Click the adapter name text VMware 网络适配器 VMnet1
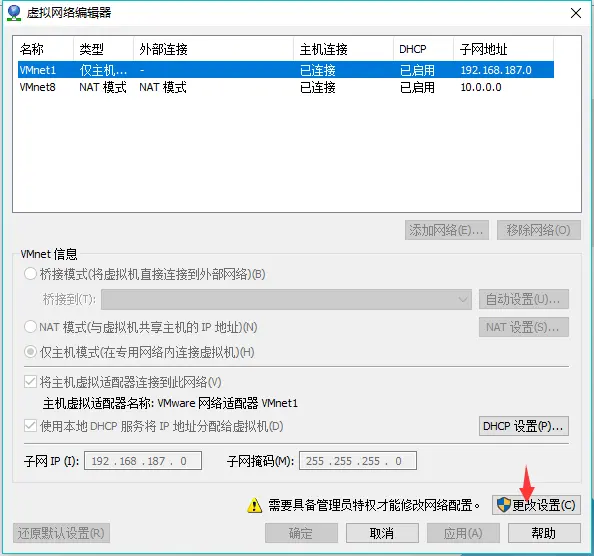Screen dimensions: 594x556 pyautogui.click(x=227, y=403)
